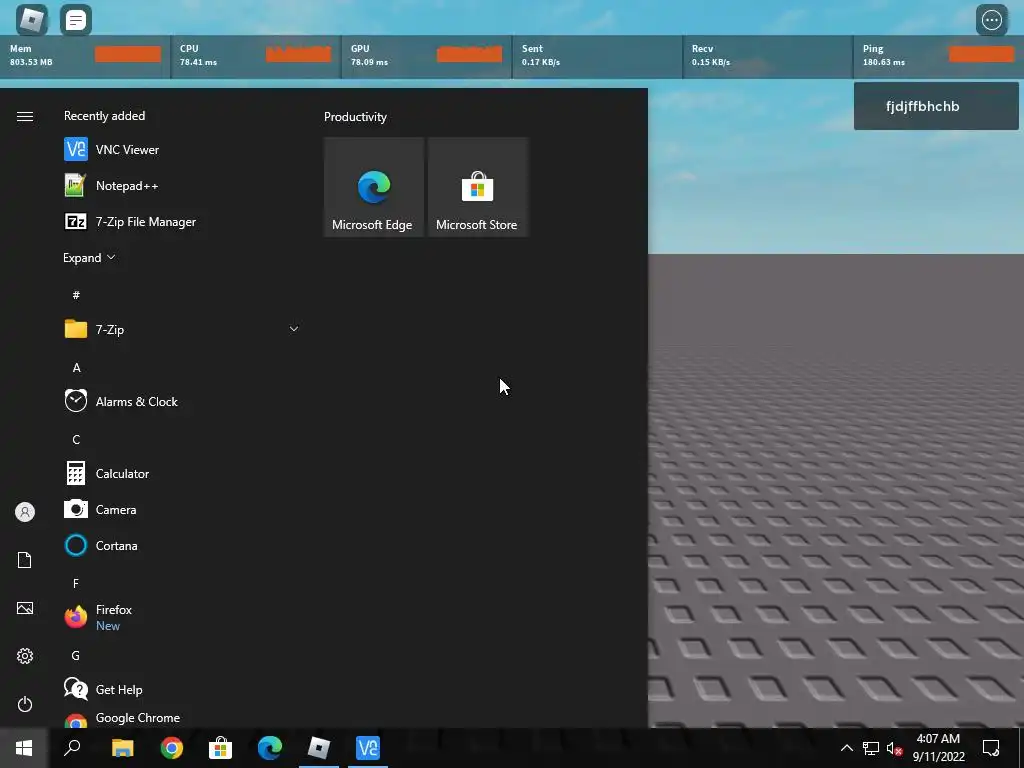Screen dimensions: 1024x768
Task: Open the Roblox chat icon
Action: pyautogui.click(x=76, y=20)
